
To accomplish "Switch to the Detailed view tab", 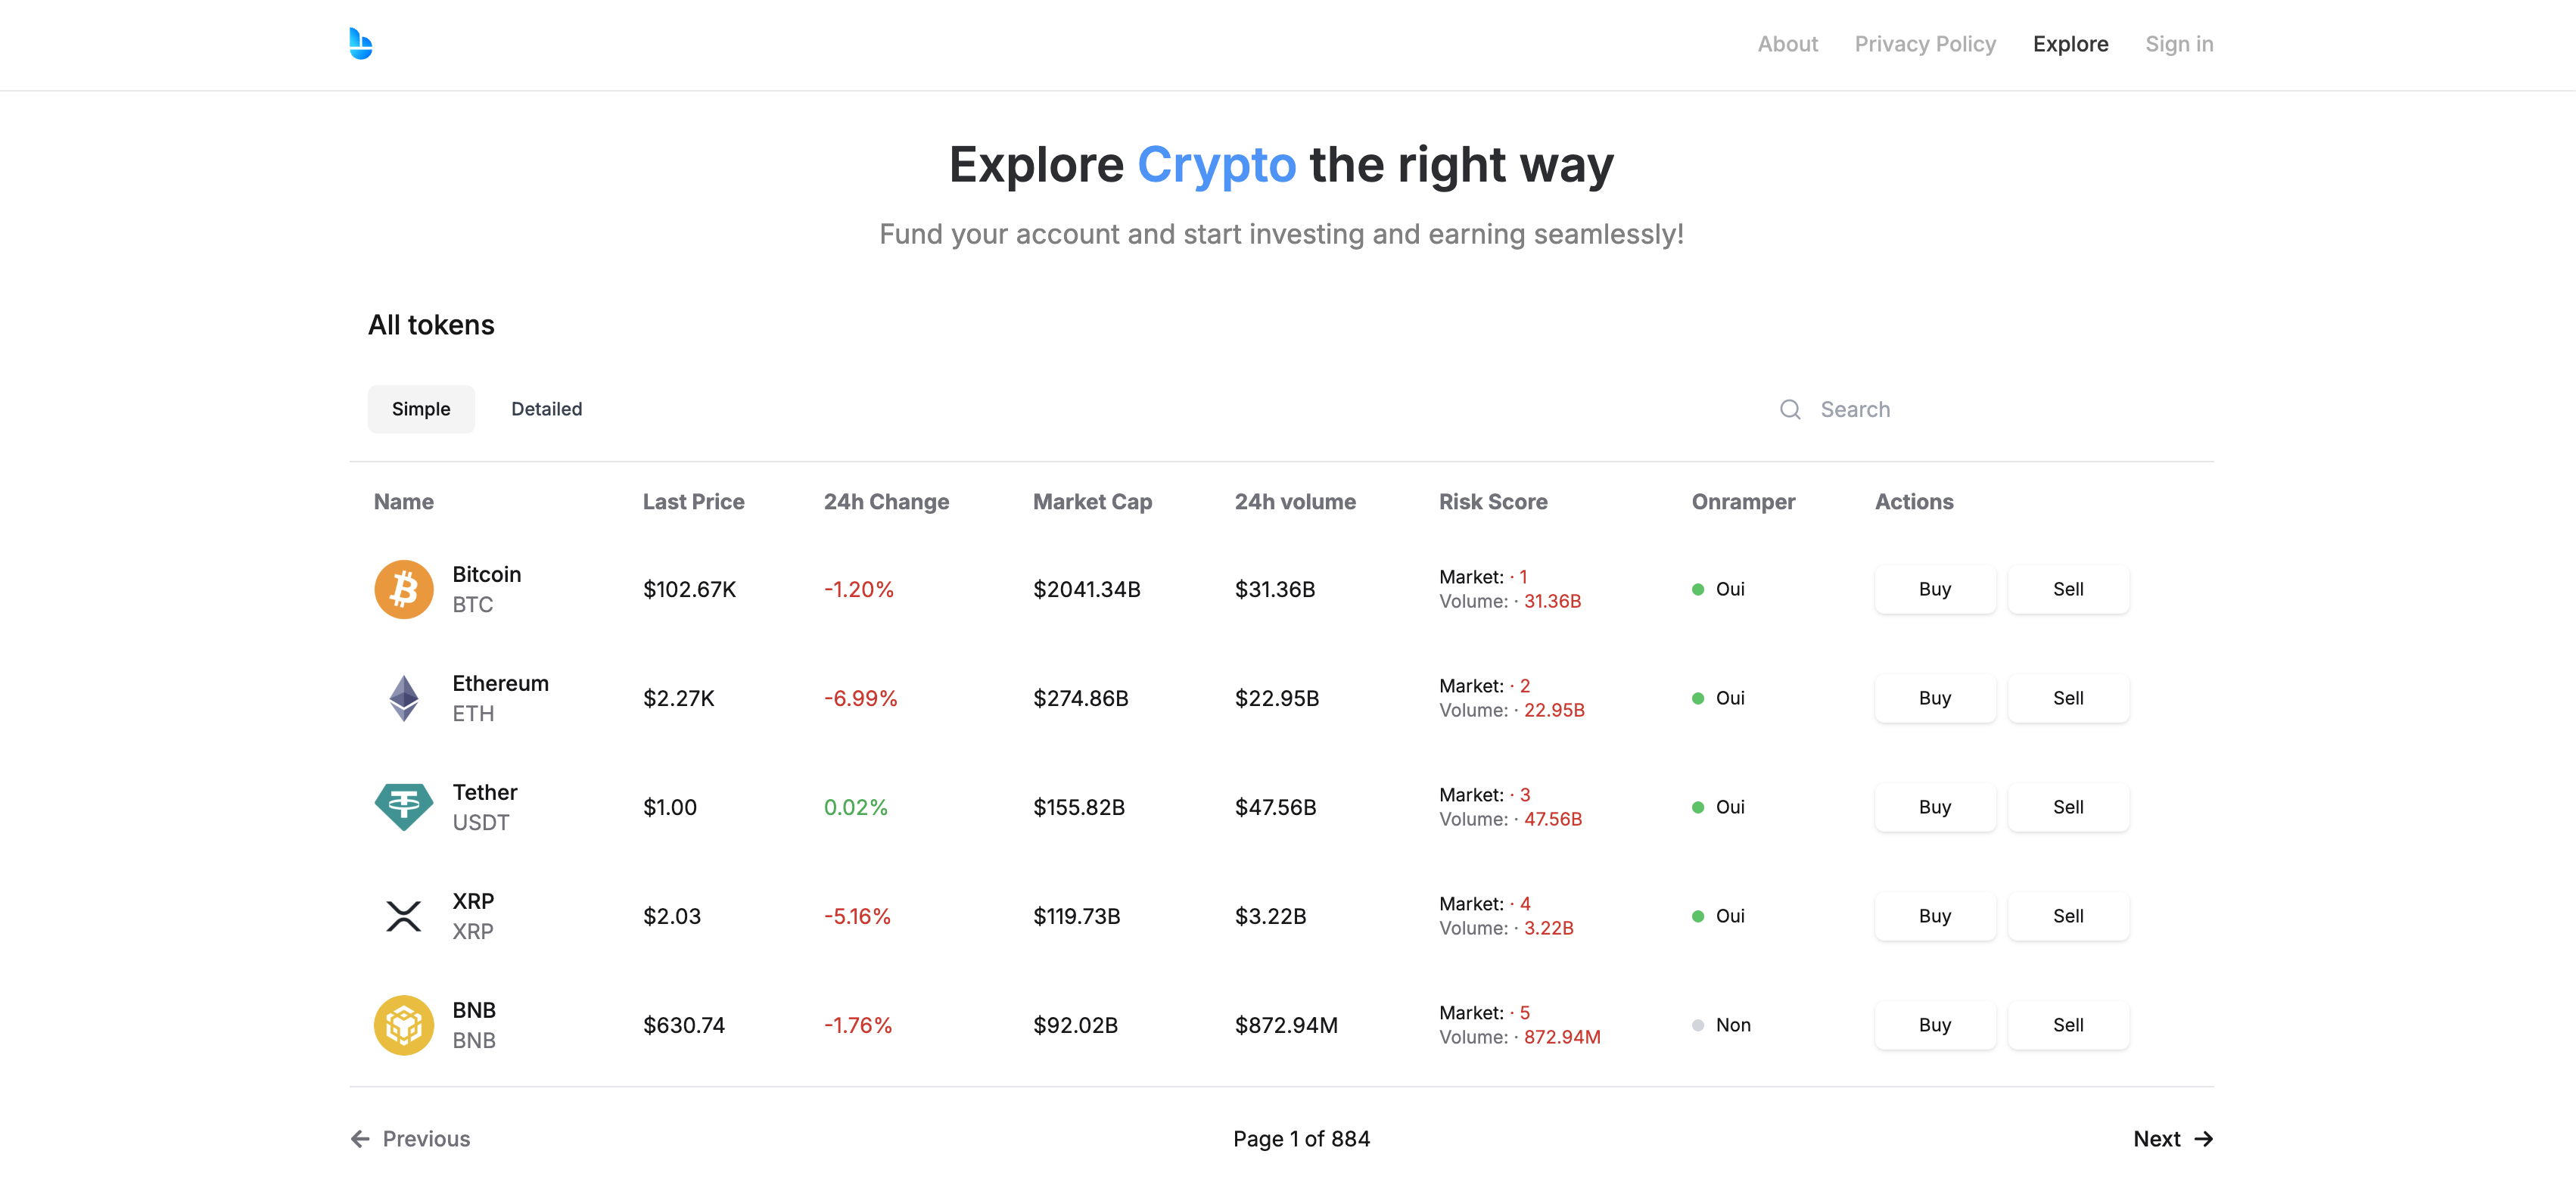I will [x=546, y=409].
